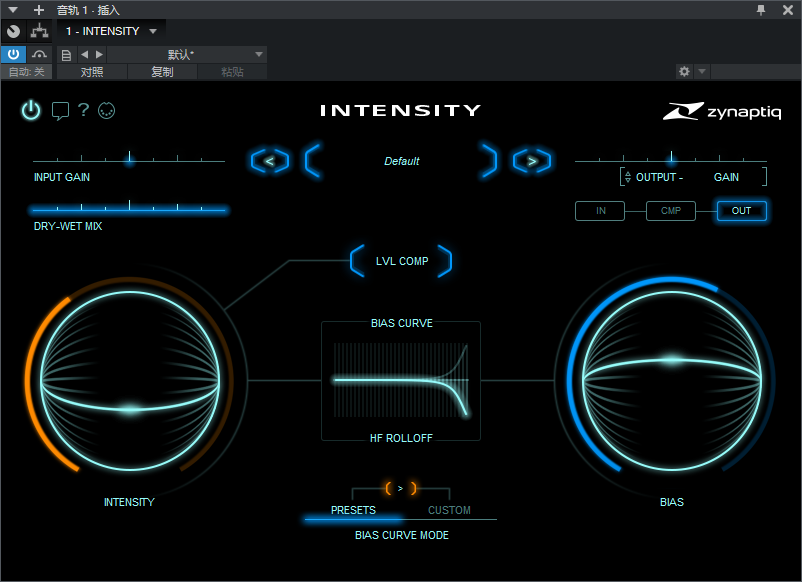The width and height of the screenshot is (802, 582).
Task: Close the plugin window
Action: pos(788,10)
